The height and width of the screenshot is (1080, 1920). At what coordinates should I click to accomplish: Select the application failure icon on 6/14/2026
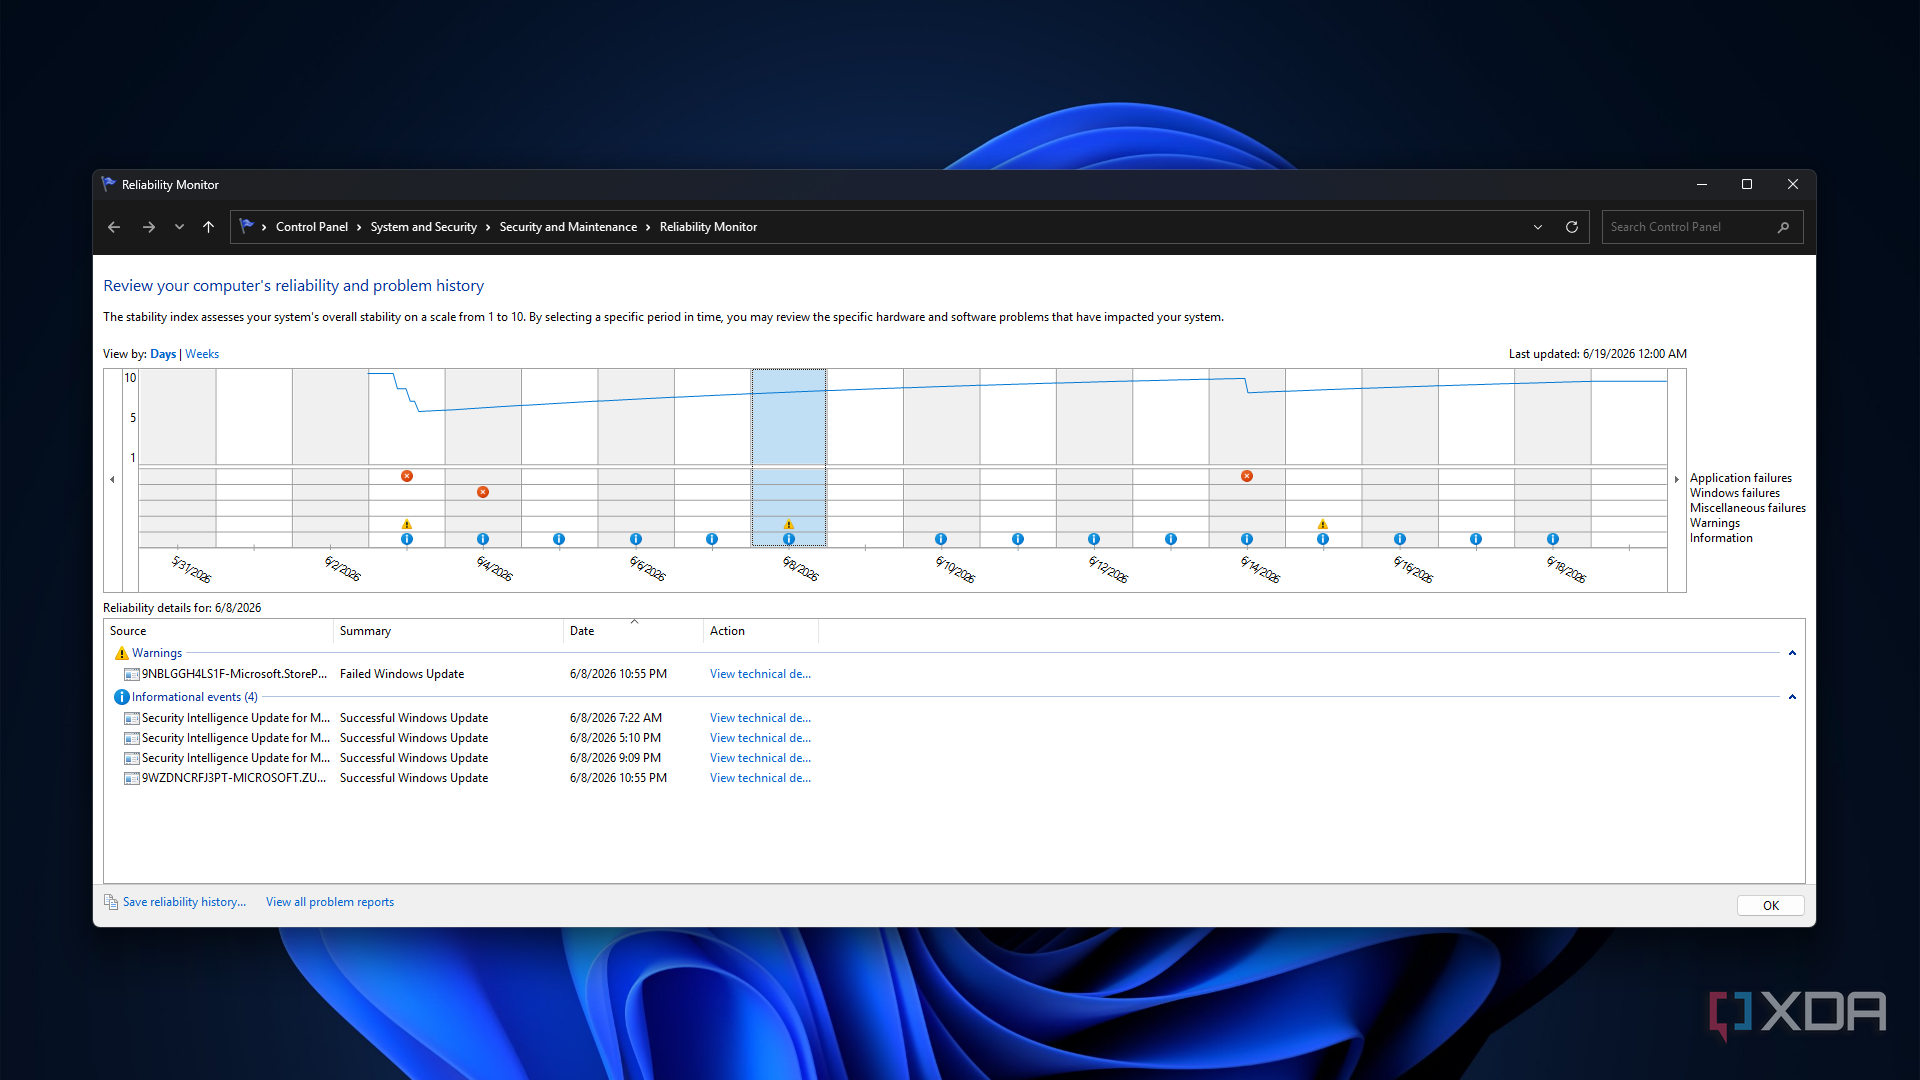pos(1247,476)
